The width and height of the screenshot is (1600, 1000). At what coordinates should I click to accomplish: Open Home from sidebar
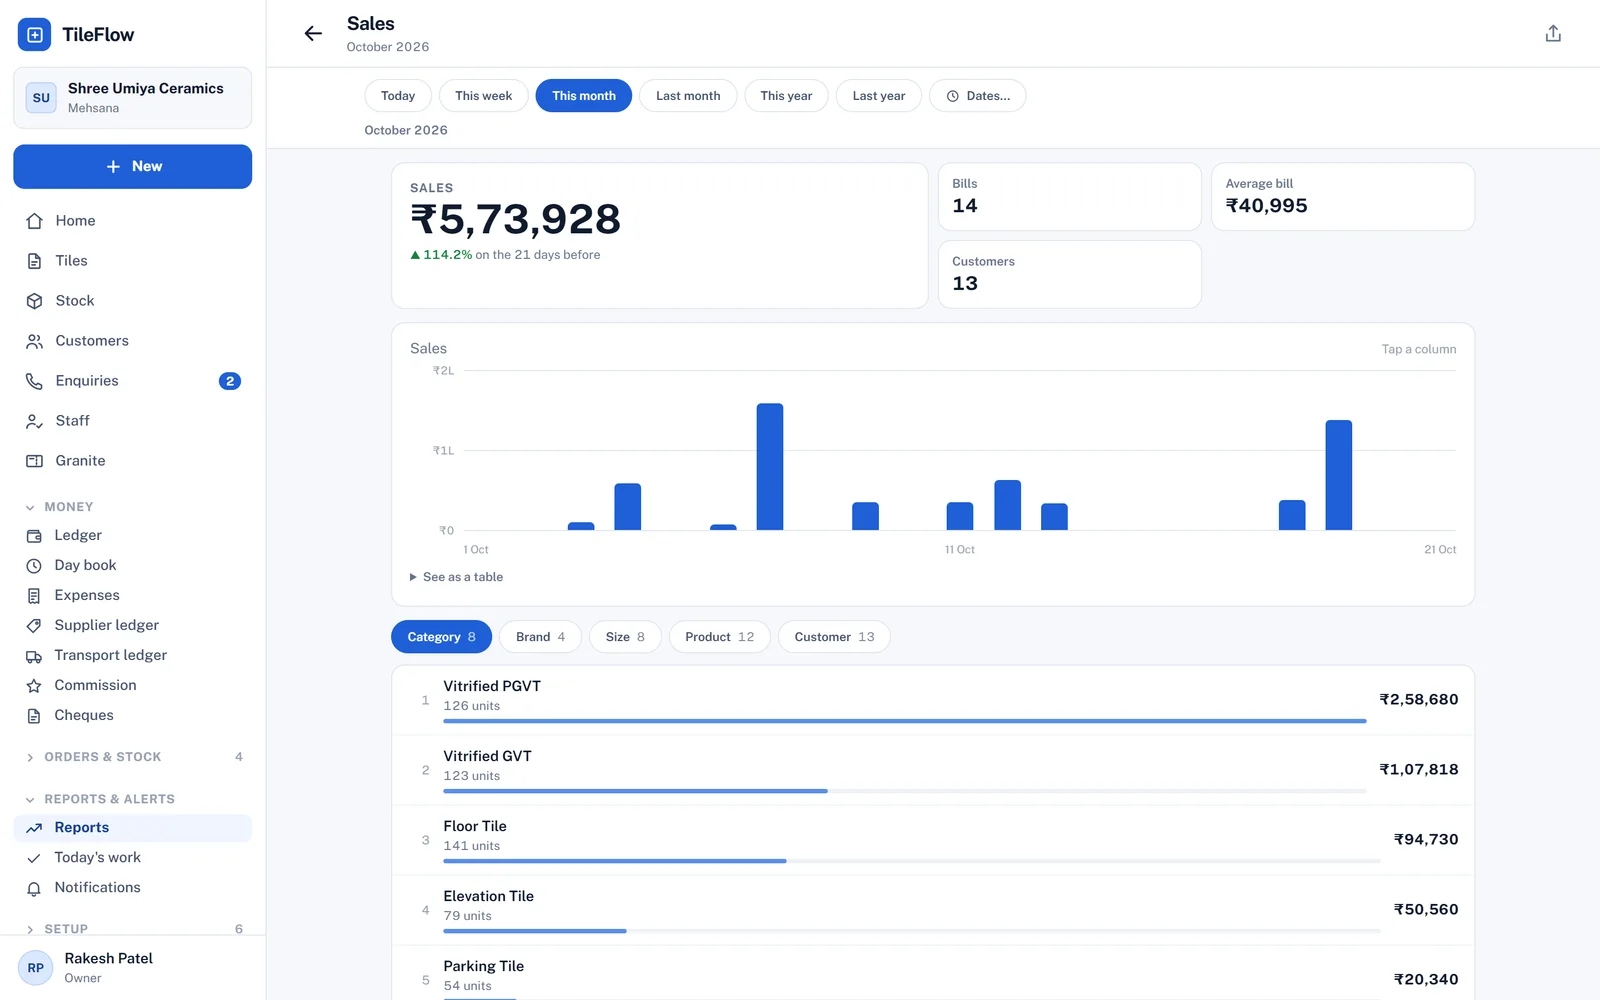pos(133,221)
